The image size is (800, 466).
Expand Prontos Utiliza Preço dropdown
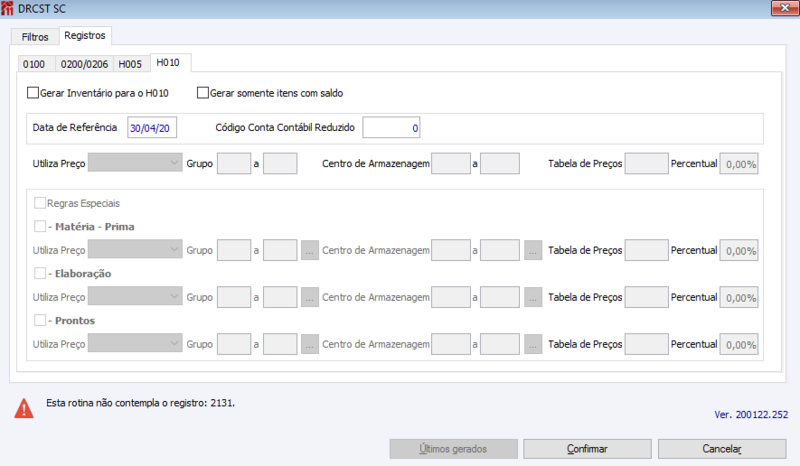point(135,344)
